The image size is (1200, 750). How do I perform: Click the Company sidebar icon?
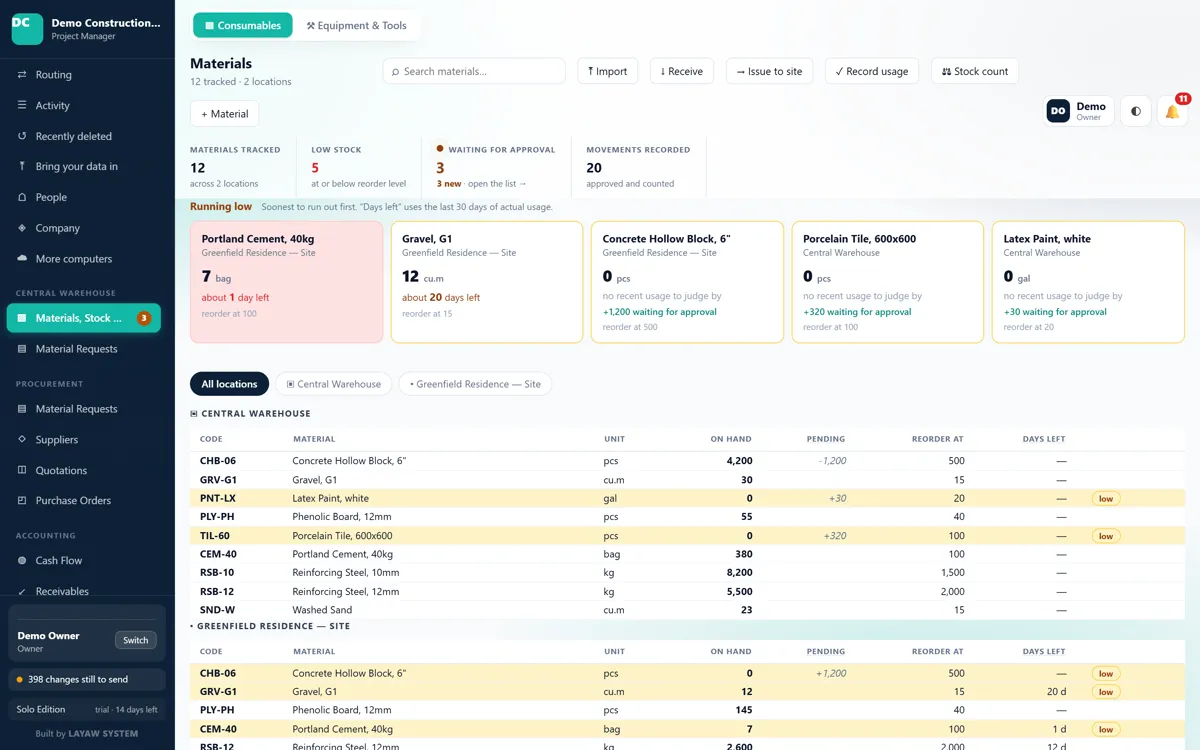point(22,228)
